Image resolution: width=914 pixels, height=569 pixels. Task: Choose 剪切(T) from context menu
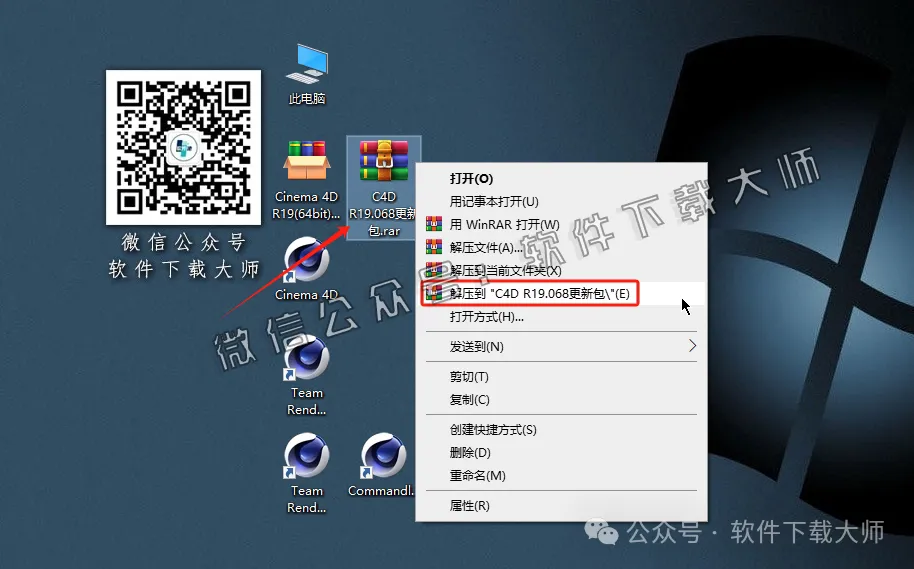[561, 377]
